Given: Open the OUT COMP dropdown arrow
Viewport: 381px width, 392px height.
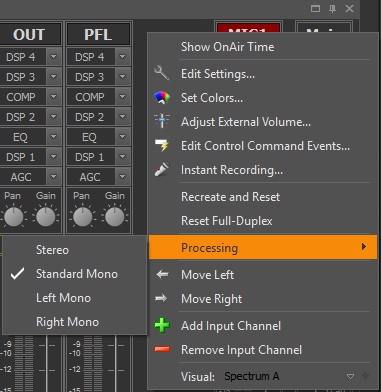Looking at the screenshot, I should tap(54, 97).
